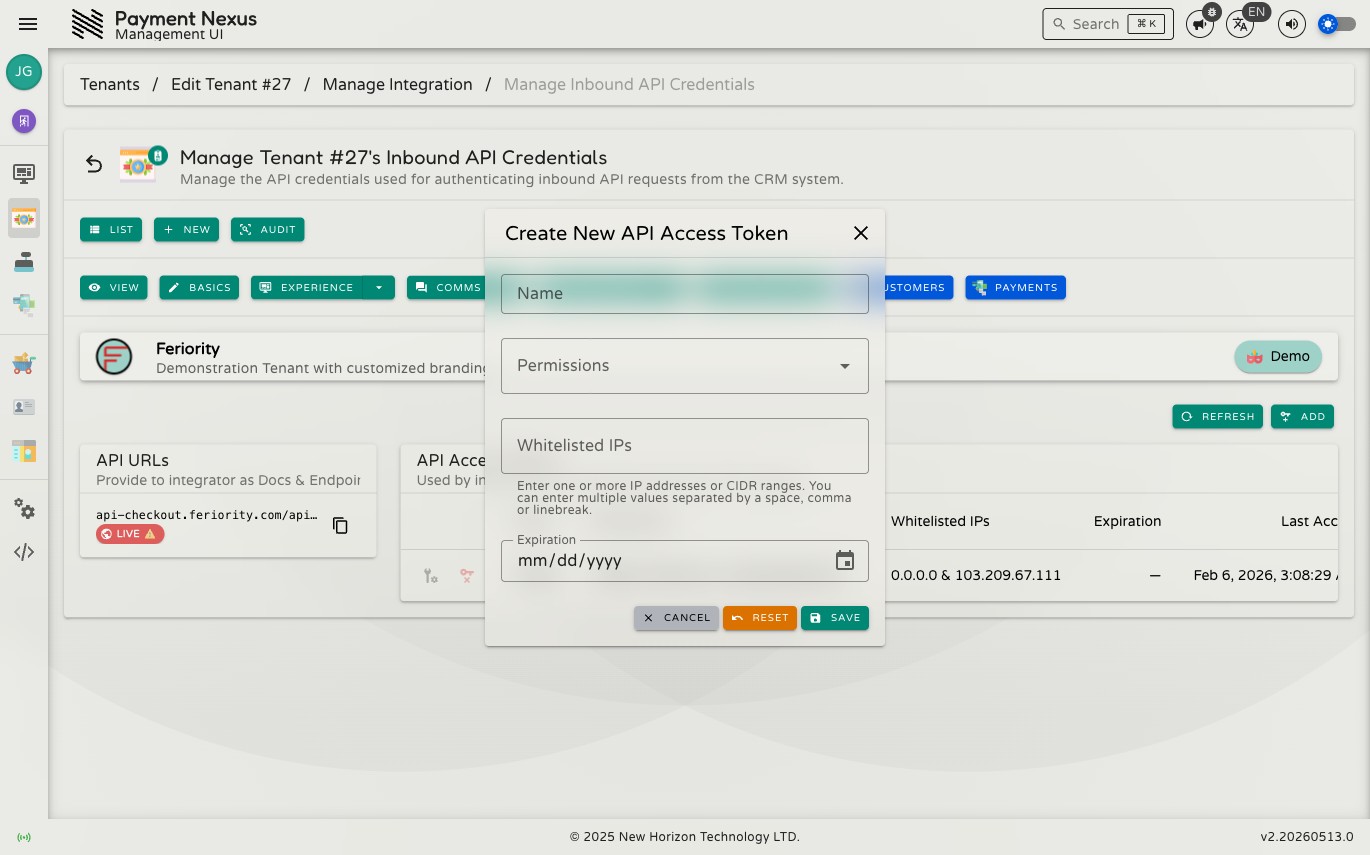Click the Feriority tenant logo
Image resolution: width=1370 pixels, height=855 pixels.
coord(114,357)
